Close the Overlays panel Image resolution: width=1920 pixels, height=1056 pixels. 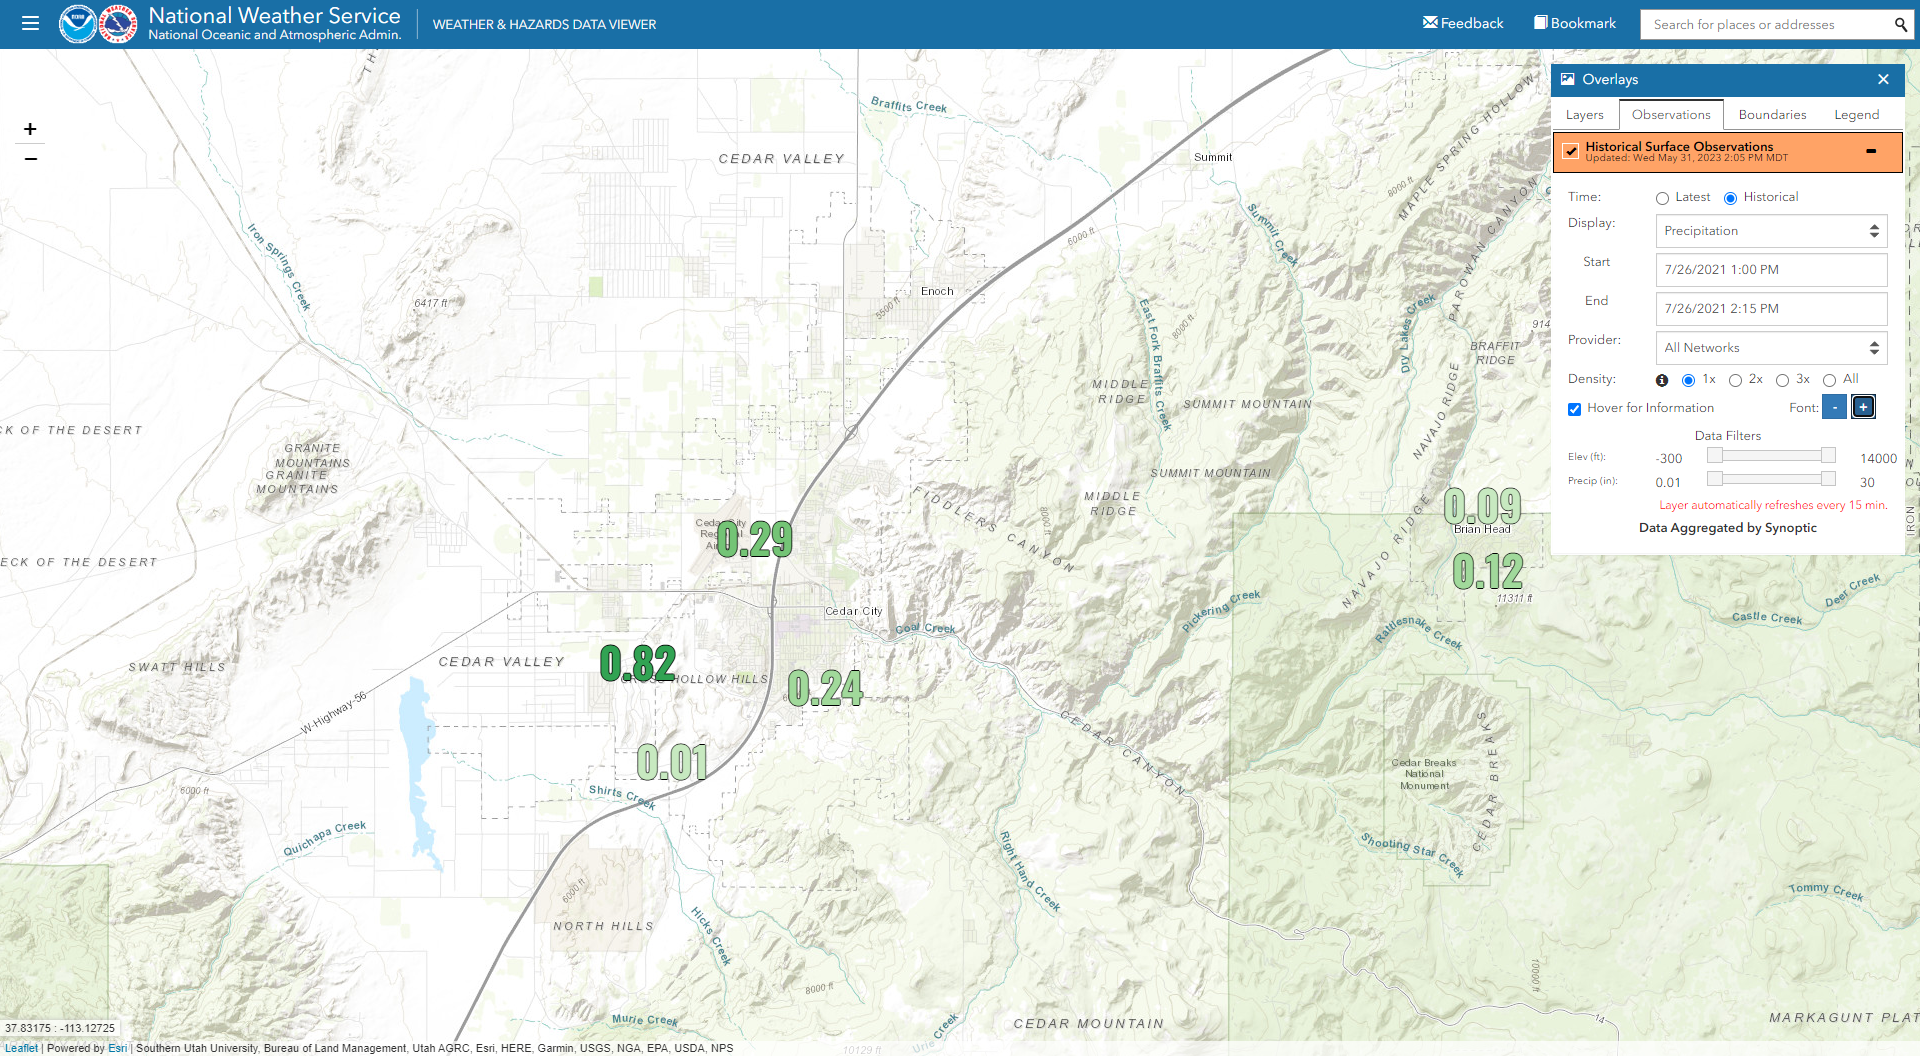pos(1883,79)
